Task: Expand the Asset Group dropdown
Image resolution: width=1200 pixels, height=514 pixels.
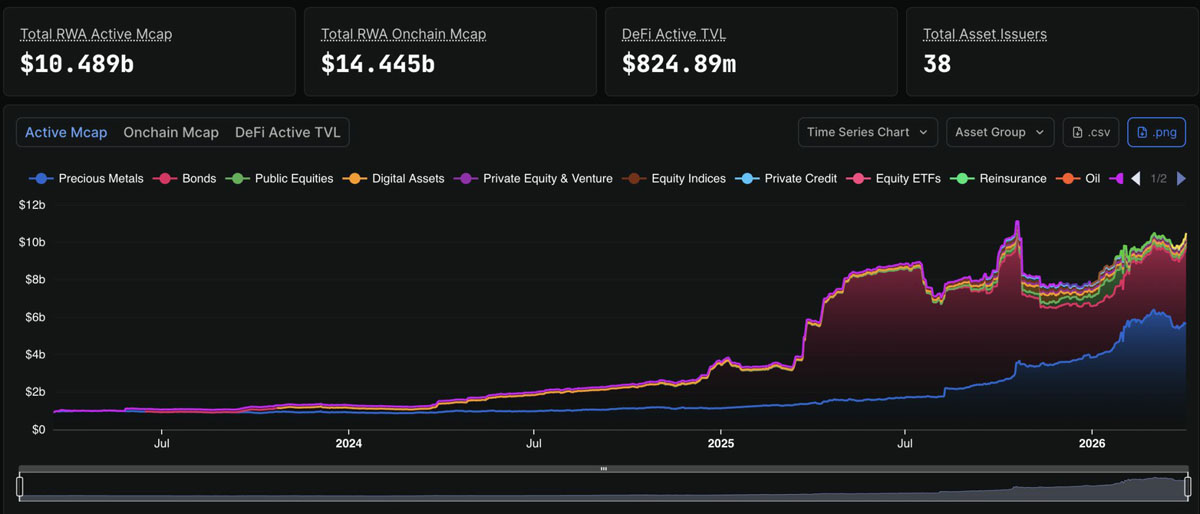Action: click(1000, 132)
